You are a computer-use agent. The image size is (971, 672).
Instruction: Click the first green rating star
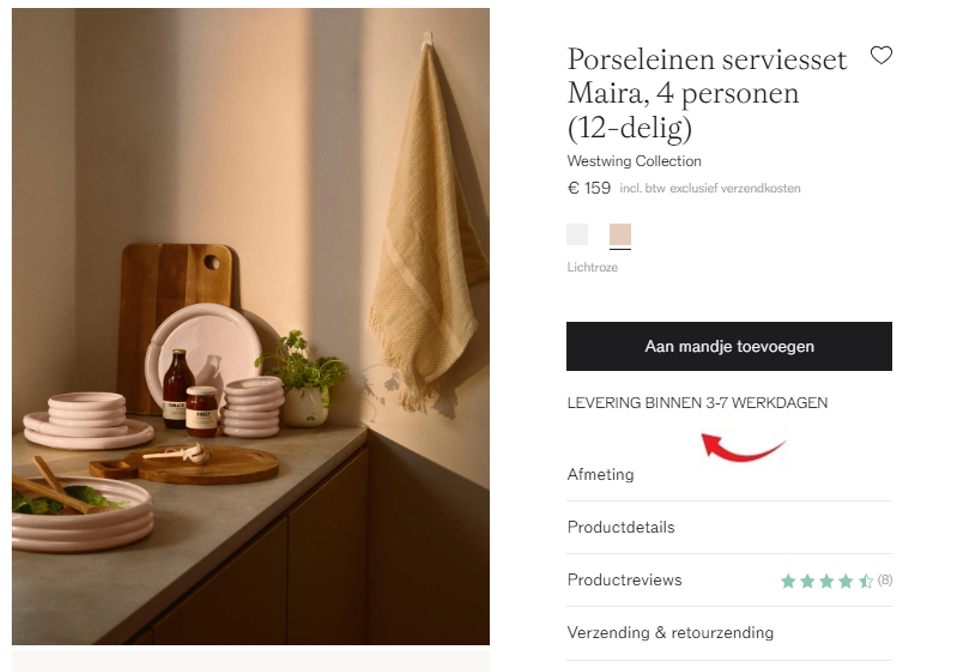tap(788, 581)
